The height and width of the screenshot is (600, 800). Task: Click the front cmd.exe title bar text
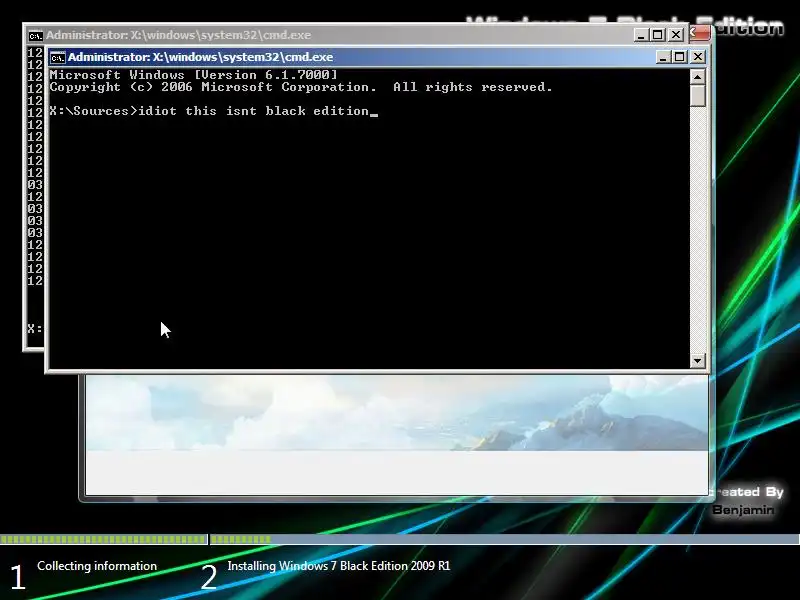201,57
